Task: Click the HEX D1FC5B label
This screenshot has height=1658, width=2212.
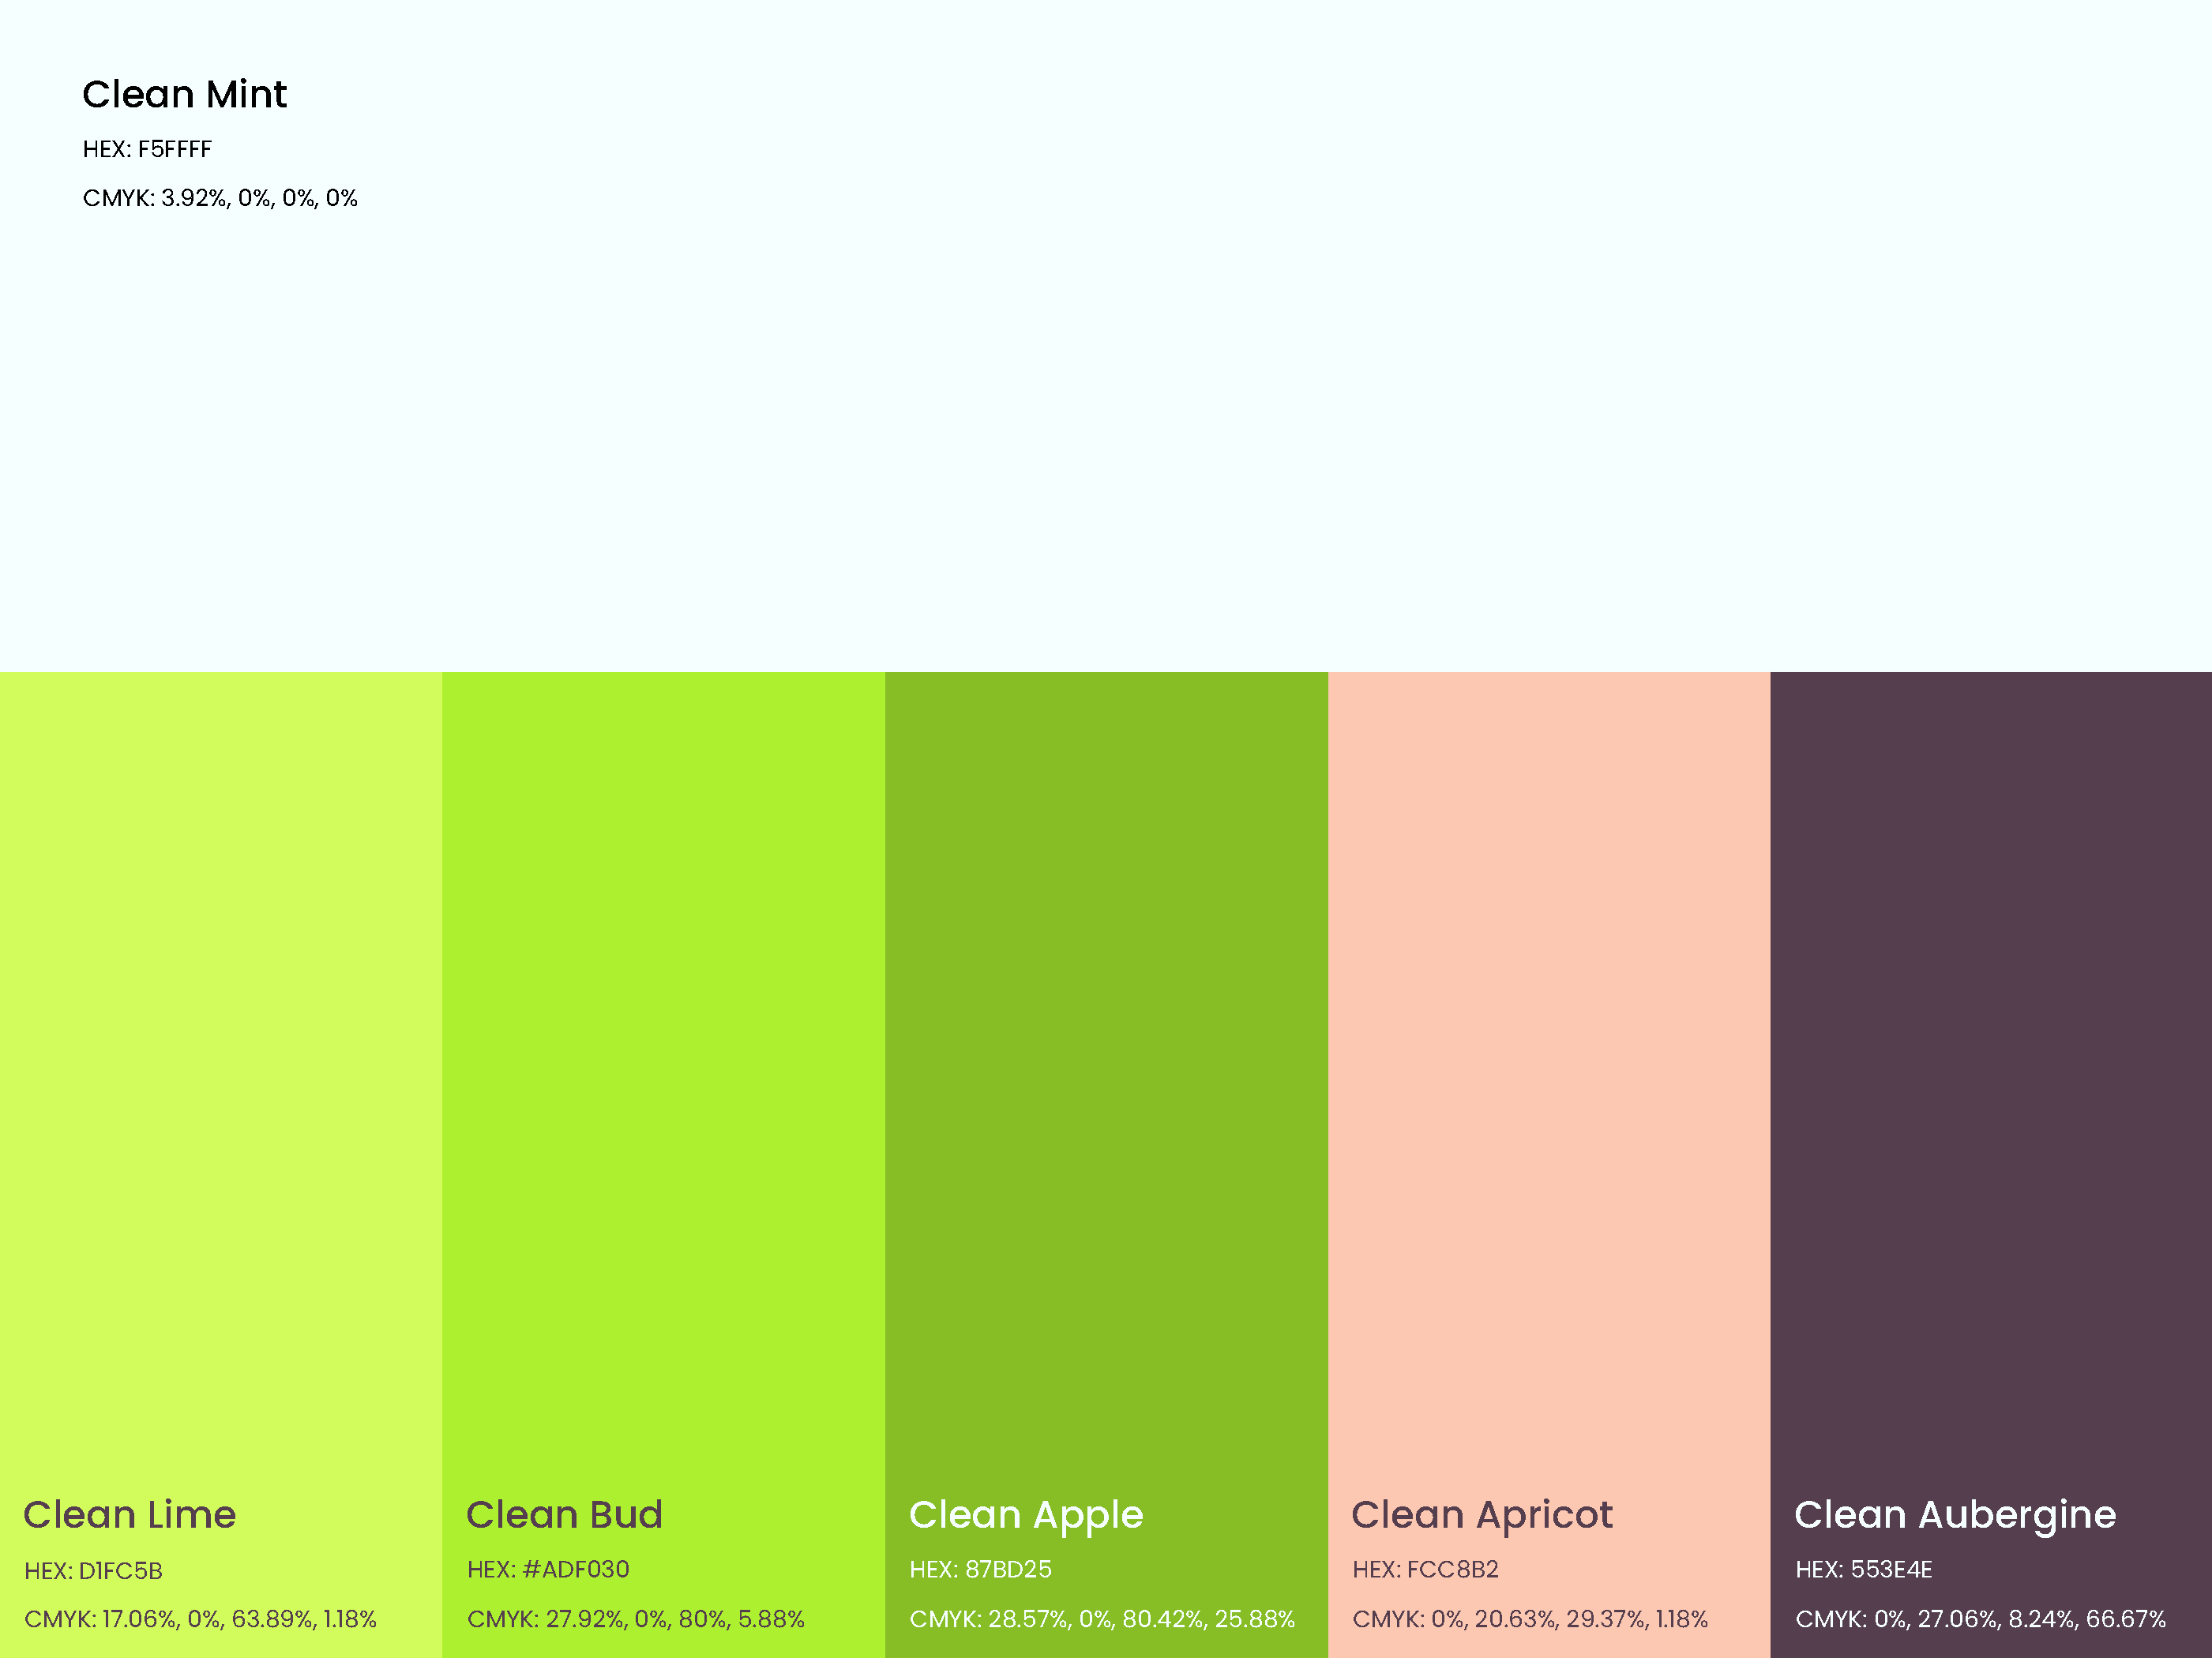Action: point(93,1571)
